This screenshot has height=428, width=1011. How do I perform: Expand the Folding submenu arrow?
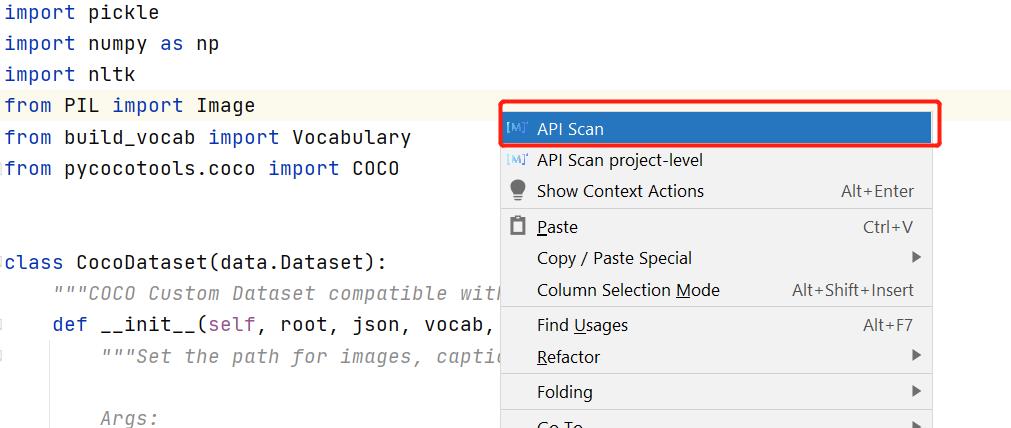[916, 391]
